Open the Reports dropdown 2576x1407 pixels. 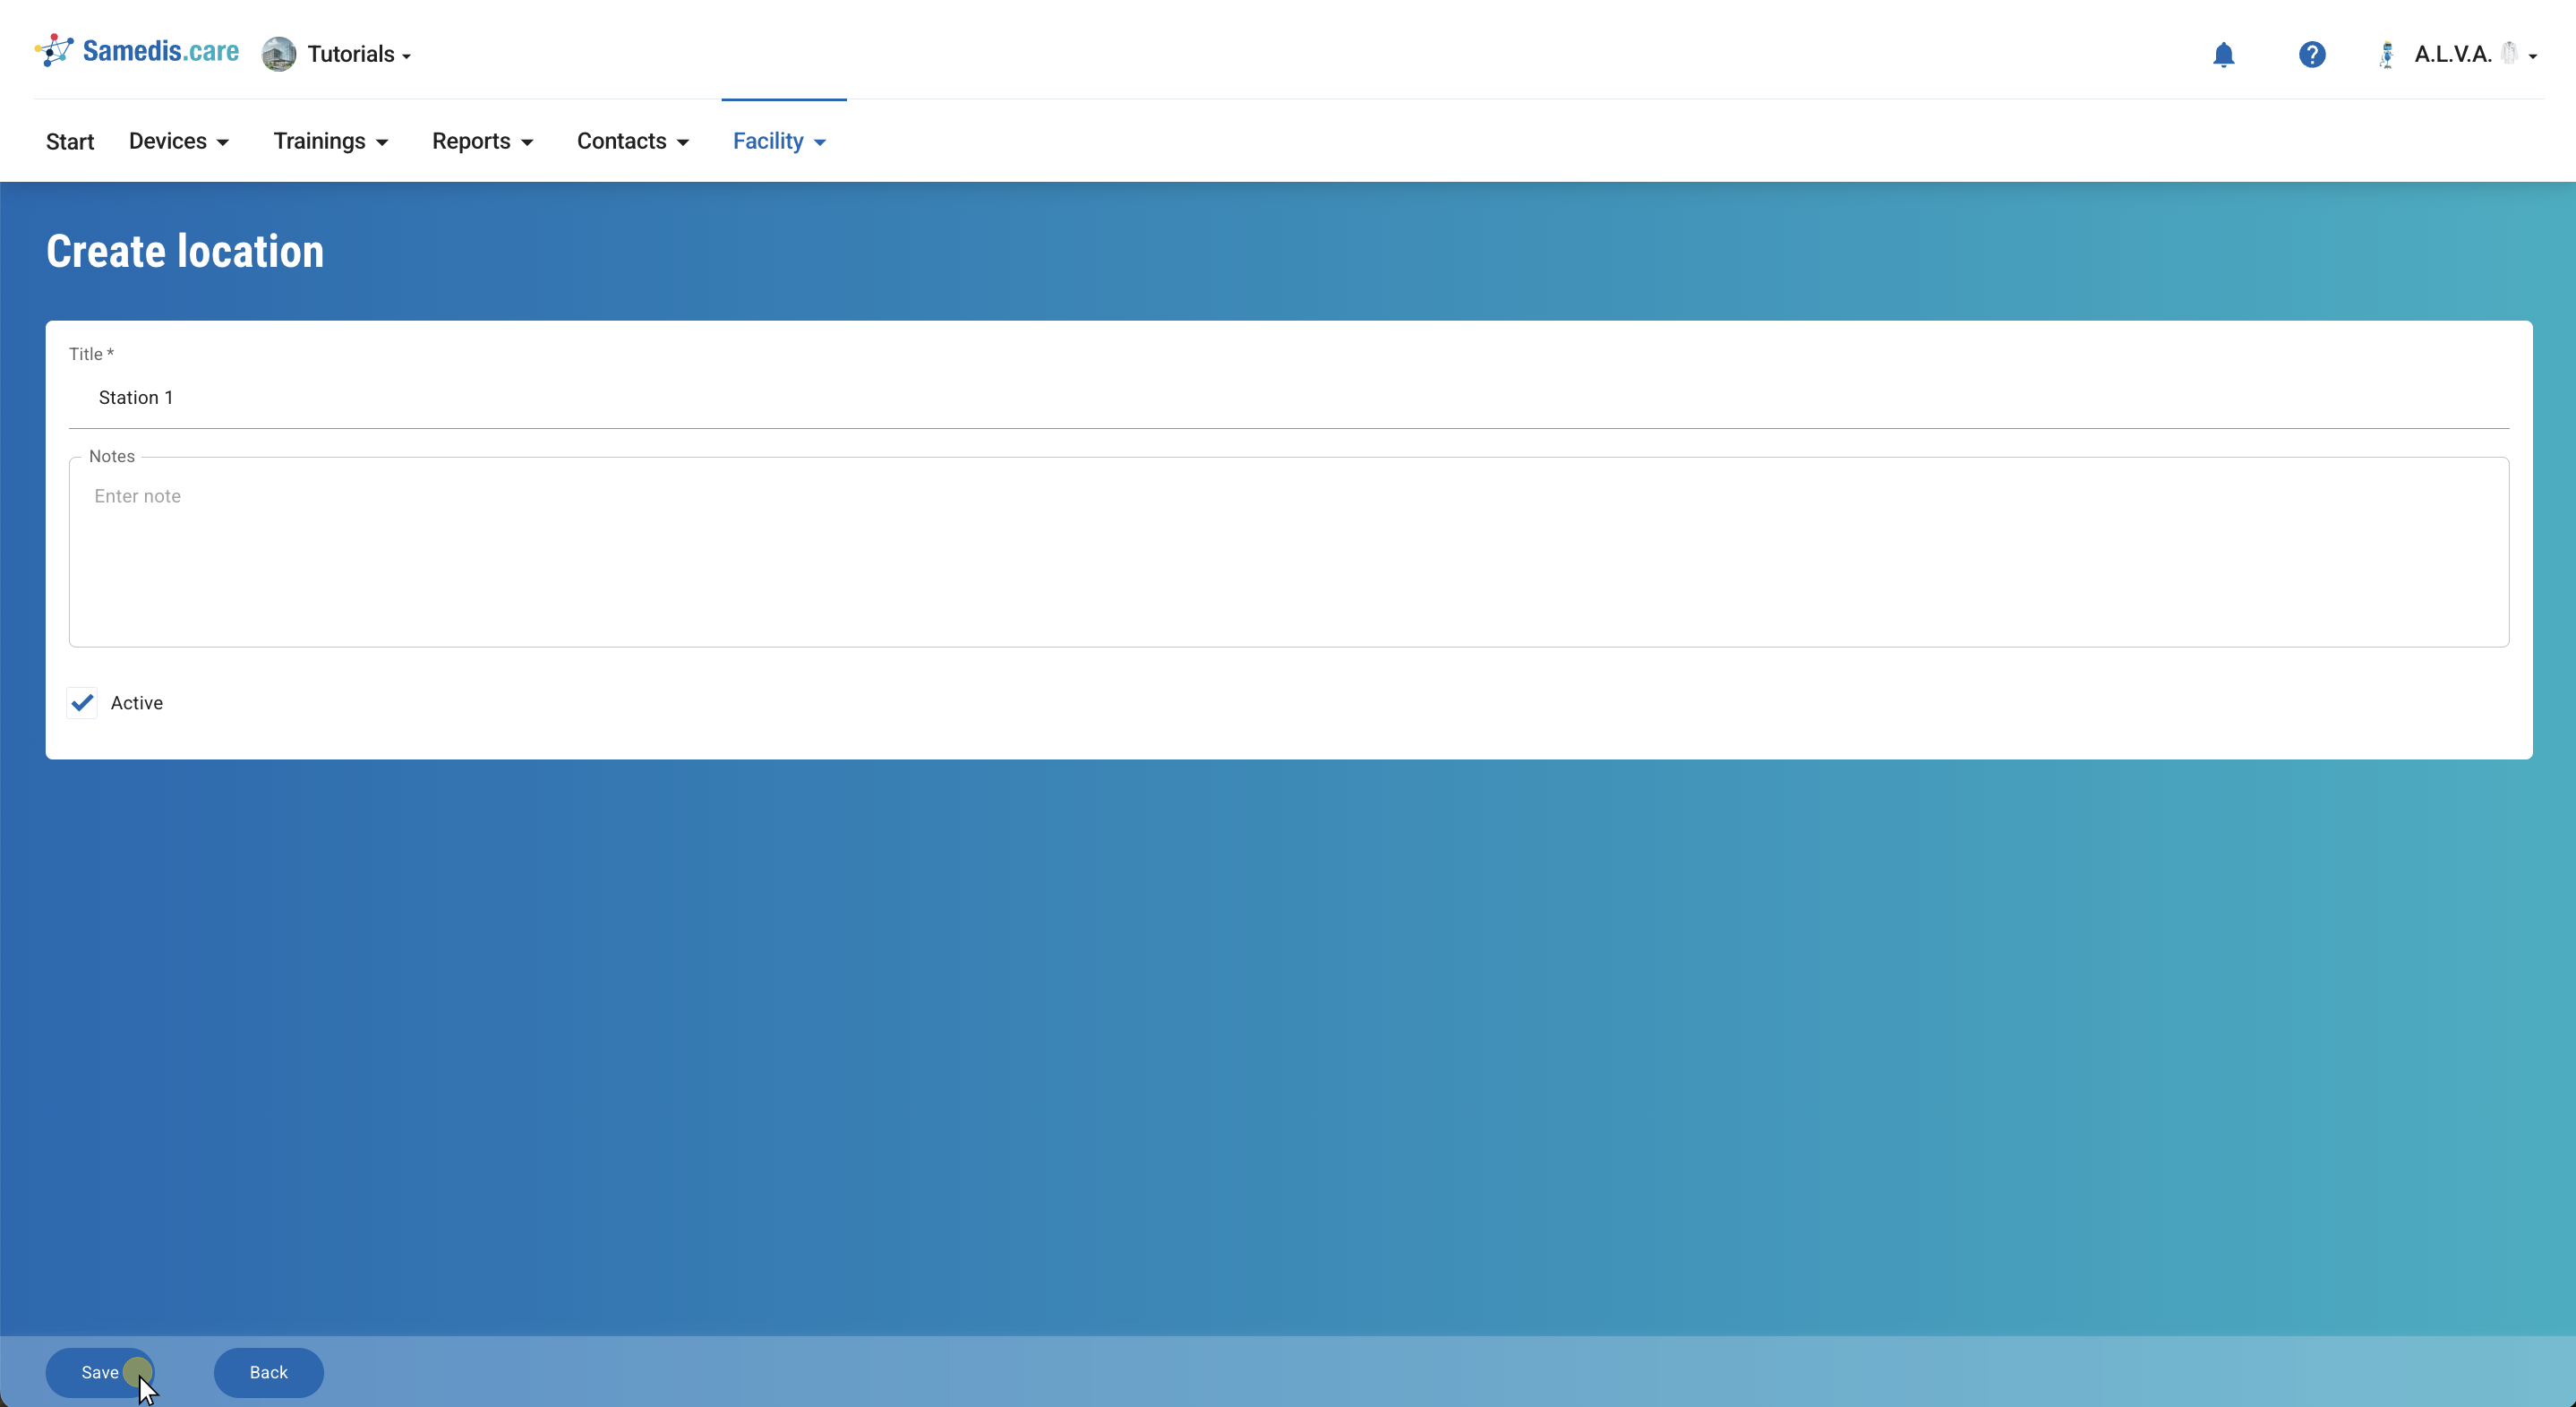pos(482,141)
